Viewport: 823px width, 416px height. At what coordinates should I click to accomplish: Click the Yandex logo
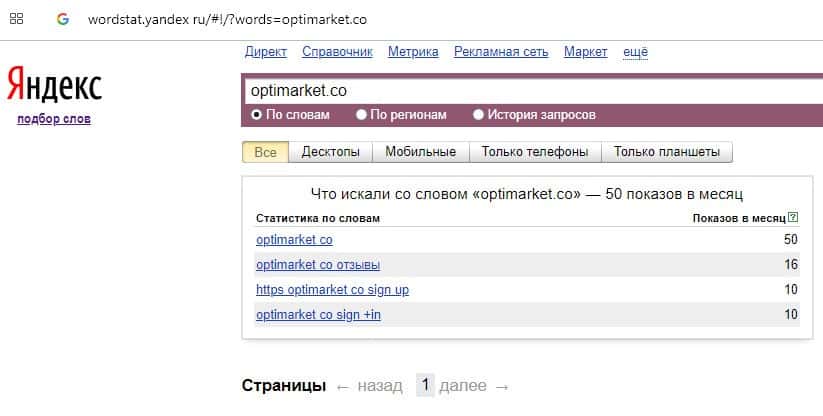tap(54, 86)
